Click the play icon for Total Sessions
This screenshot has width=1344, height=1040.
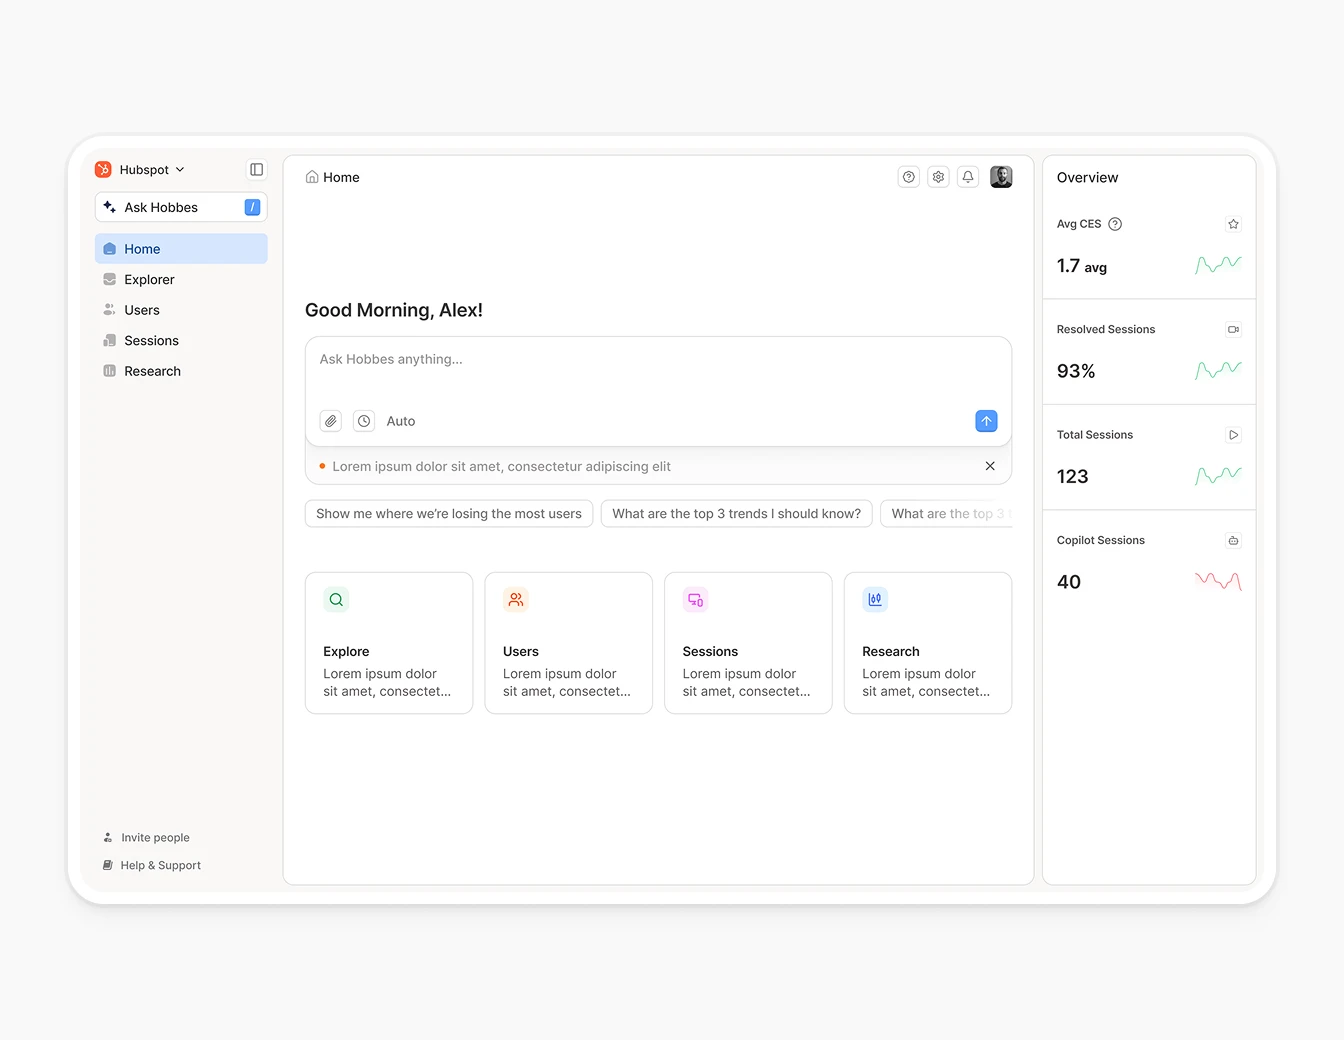coord(1233,435)
